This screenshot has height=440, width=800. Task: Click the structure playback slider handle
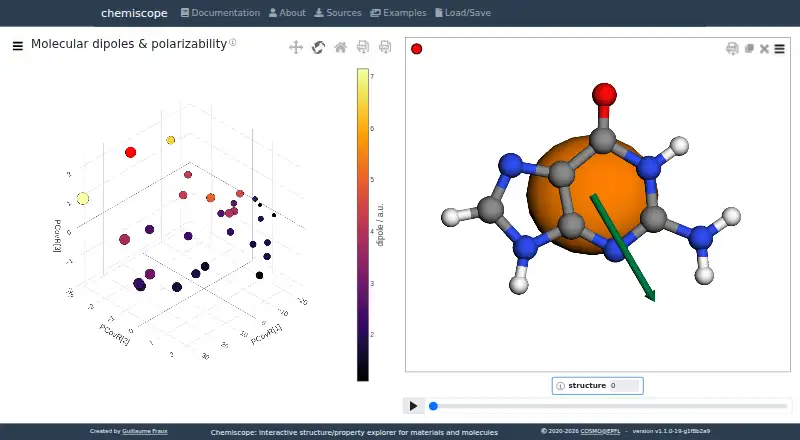pyautogui.click(x=433, y=406)
